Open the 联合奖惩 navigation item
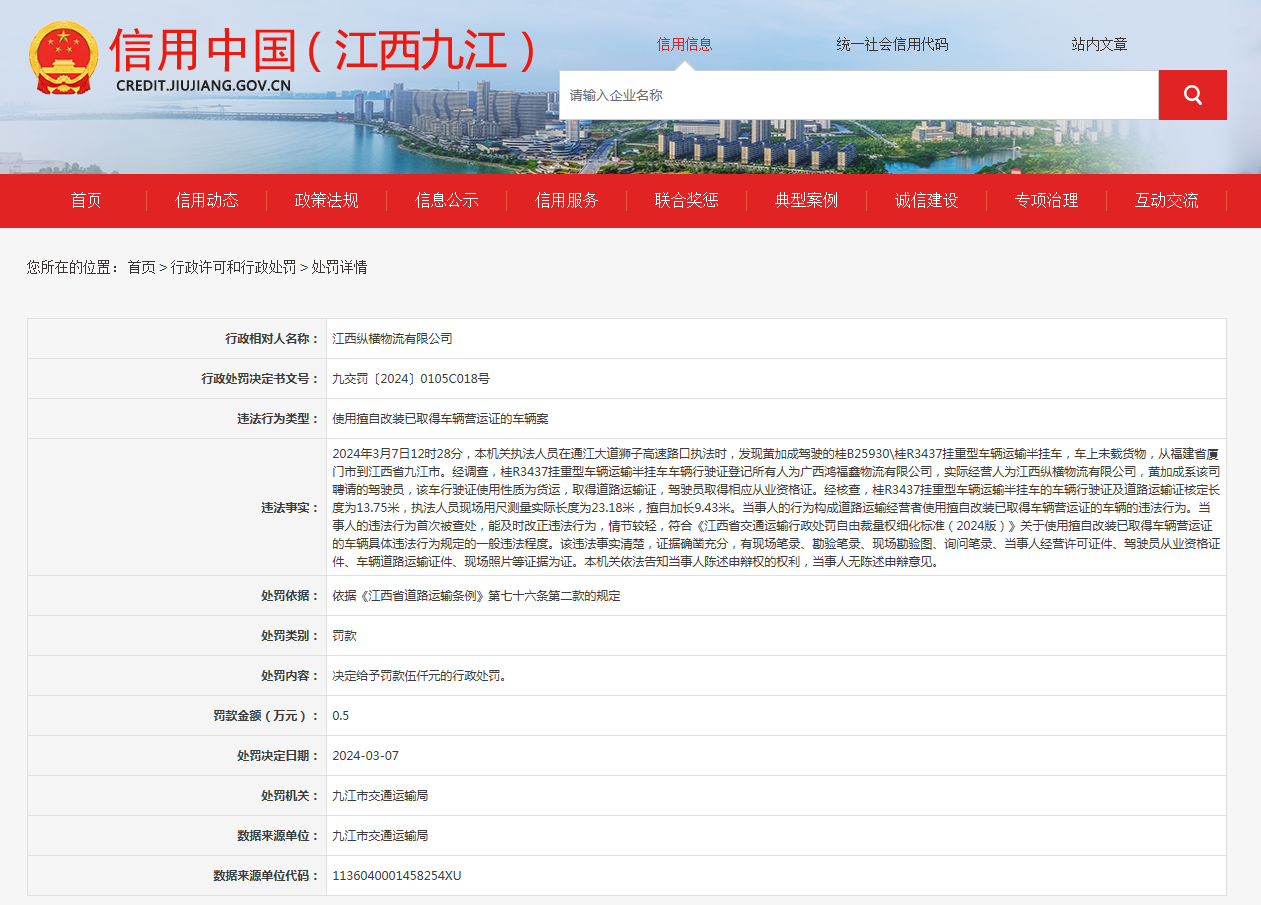Viewport: 1261px width, 905px height. [685, 200]
